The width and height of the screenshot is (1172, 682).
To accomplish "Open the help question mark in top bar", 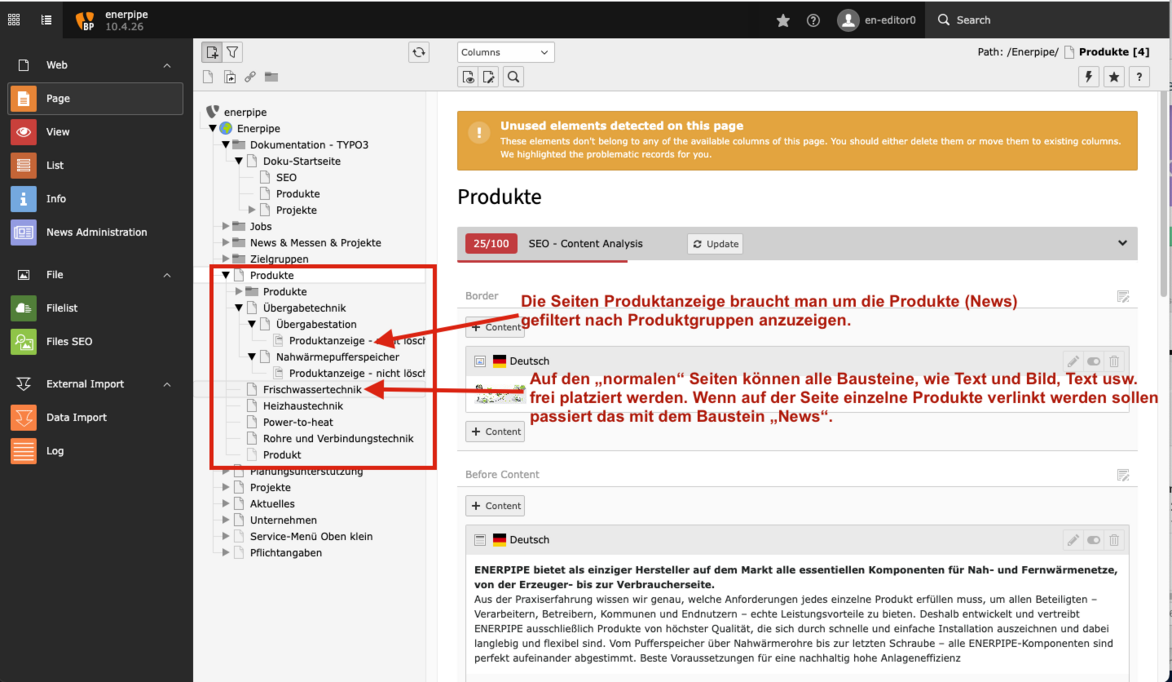I will (x=813, y=20).
